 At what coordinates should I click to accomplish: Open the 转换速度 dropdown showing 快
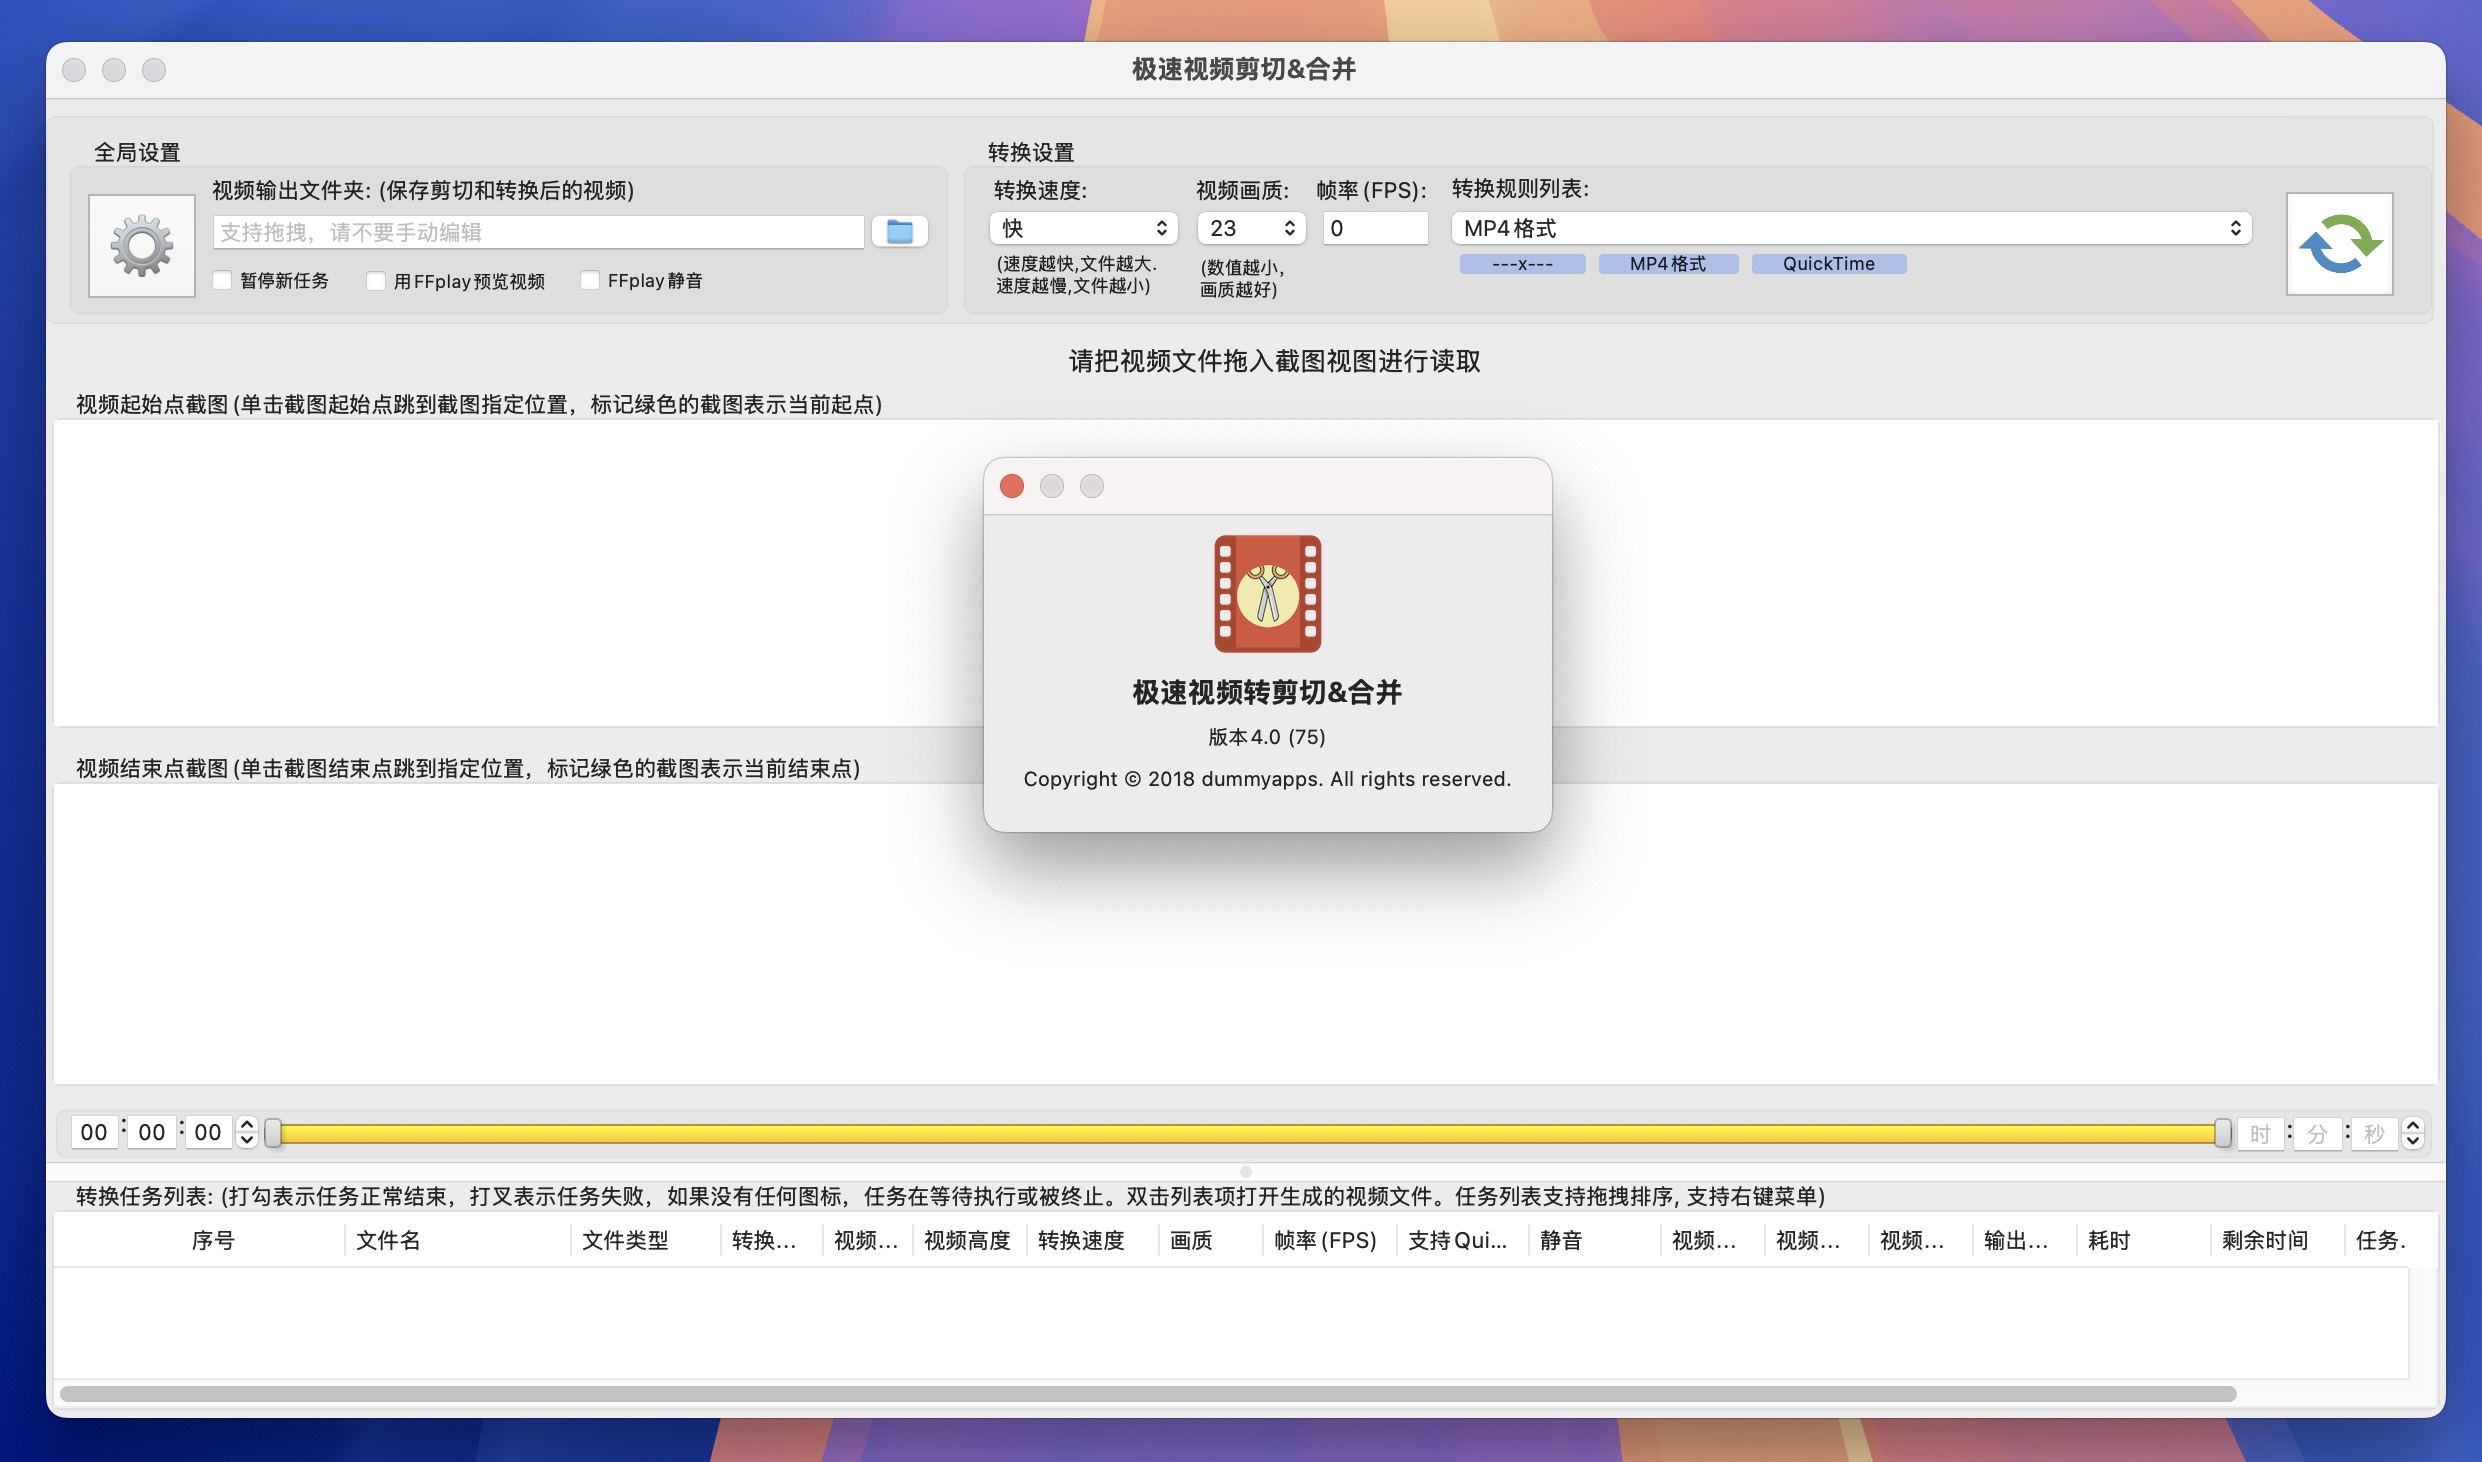1084,228
